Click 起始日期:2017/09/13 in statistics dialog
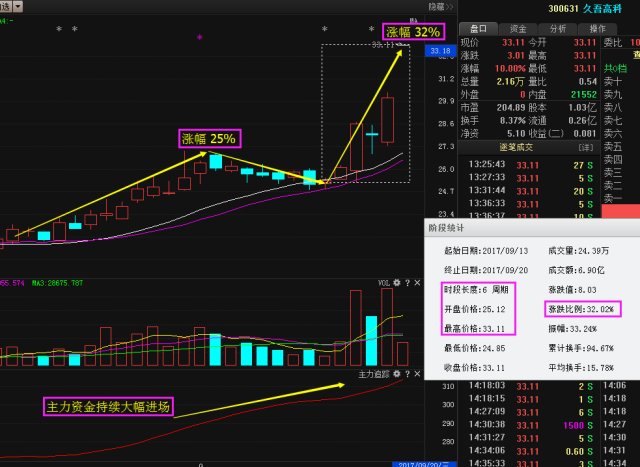640x467 pixels. click(x=486, y=251)
